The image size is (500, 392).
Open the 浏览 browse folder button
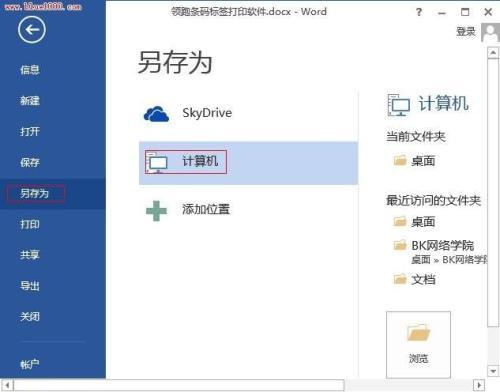click(x=418, y=345)
